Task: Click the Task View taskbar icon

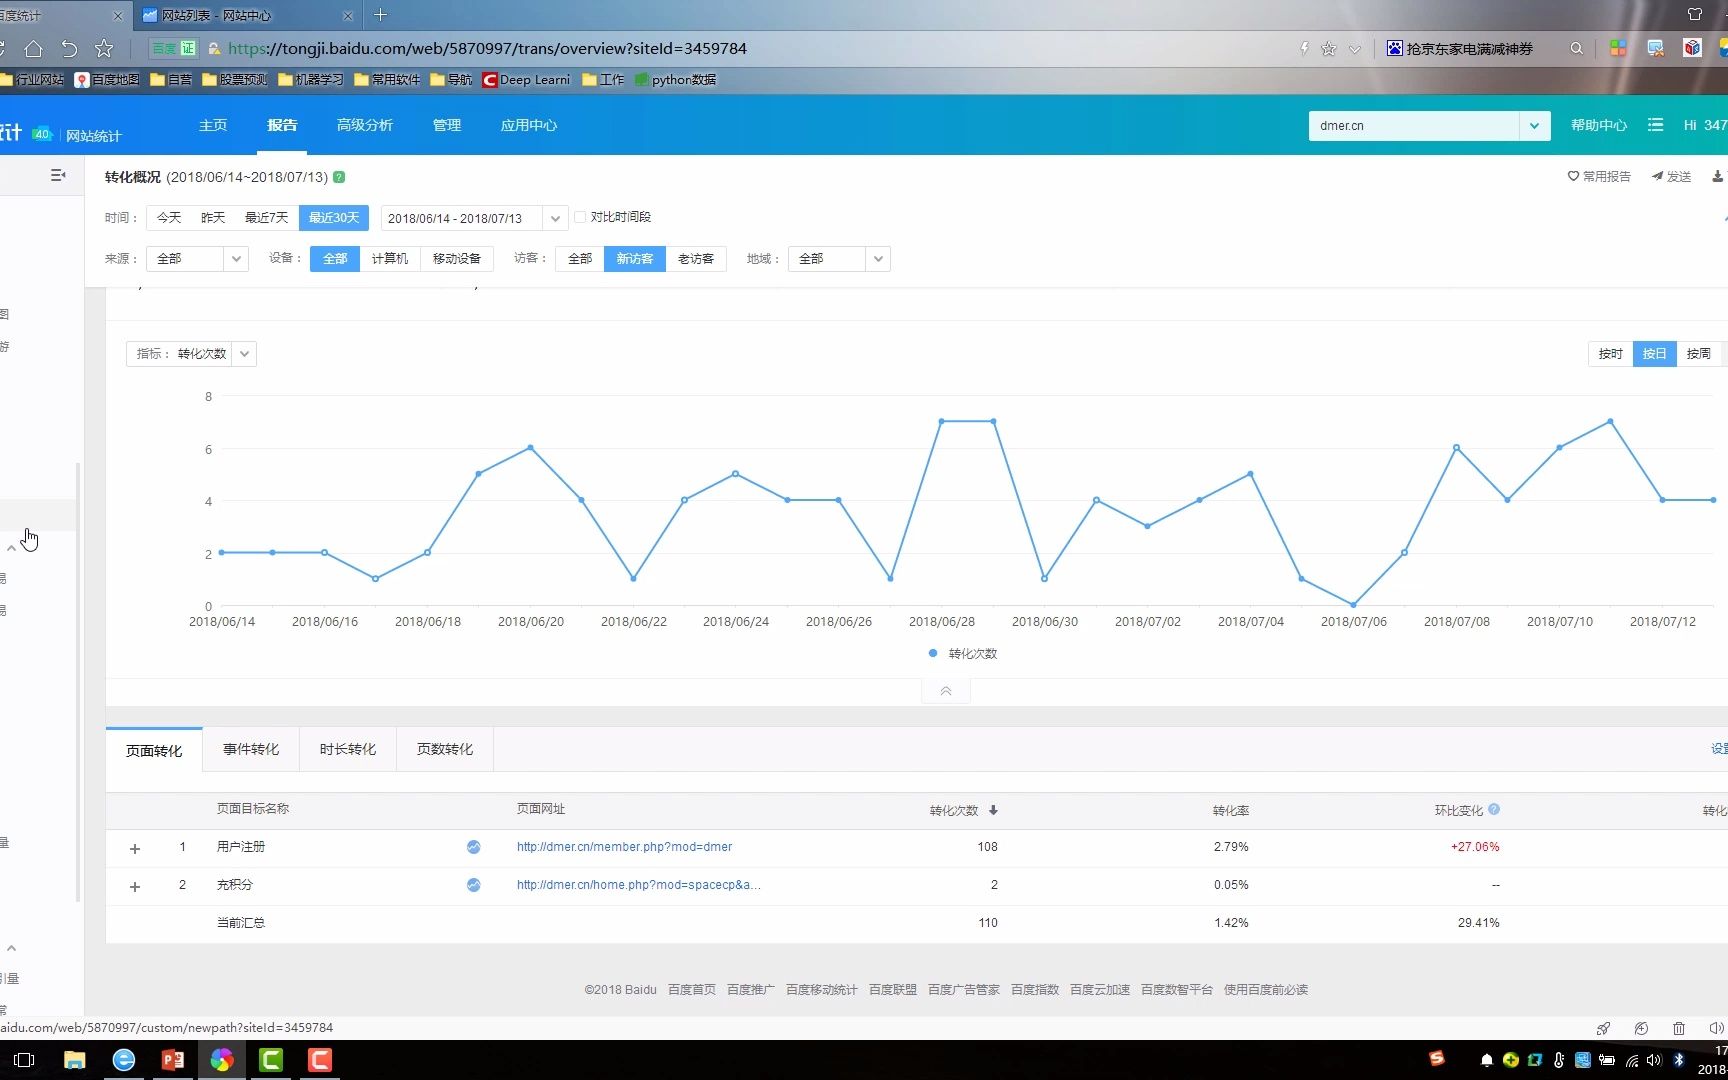Action: pos(25,1060)
